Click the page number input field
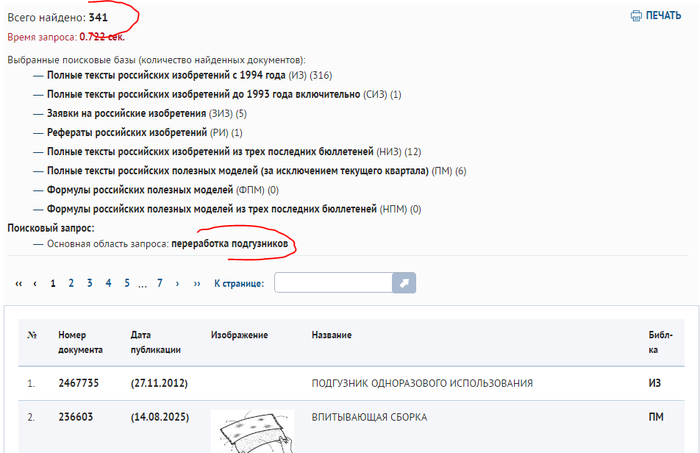 click(332, 284)
